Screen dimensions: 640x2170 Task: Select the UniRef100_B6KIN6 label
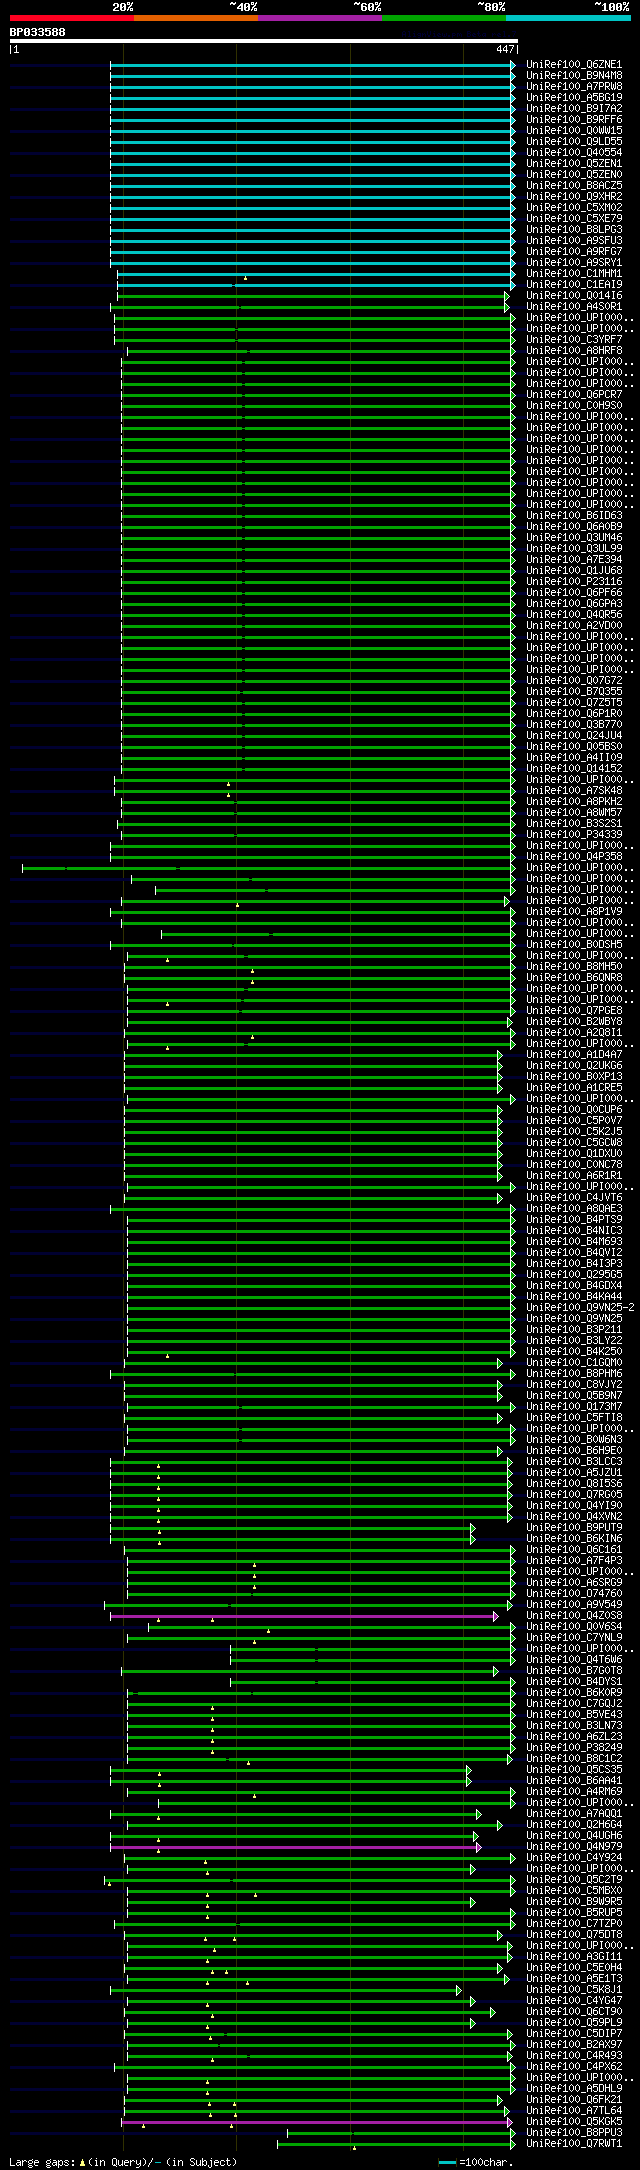coord(574,1539)
